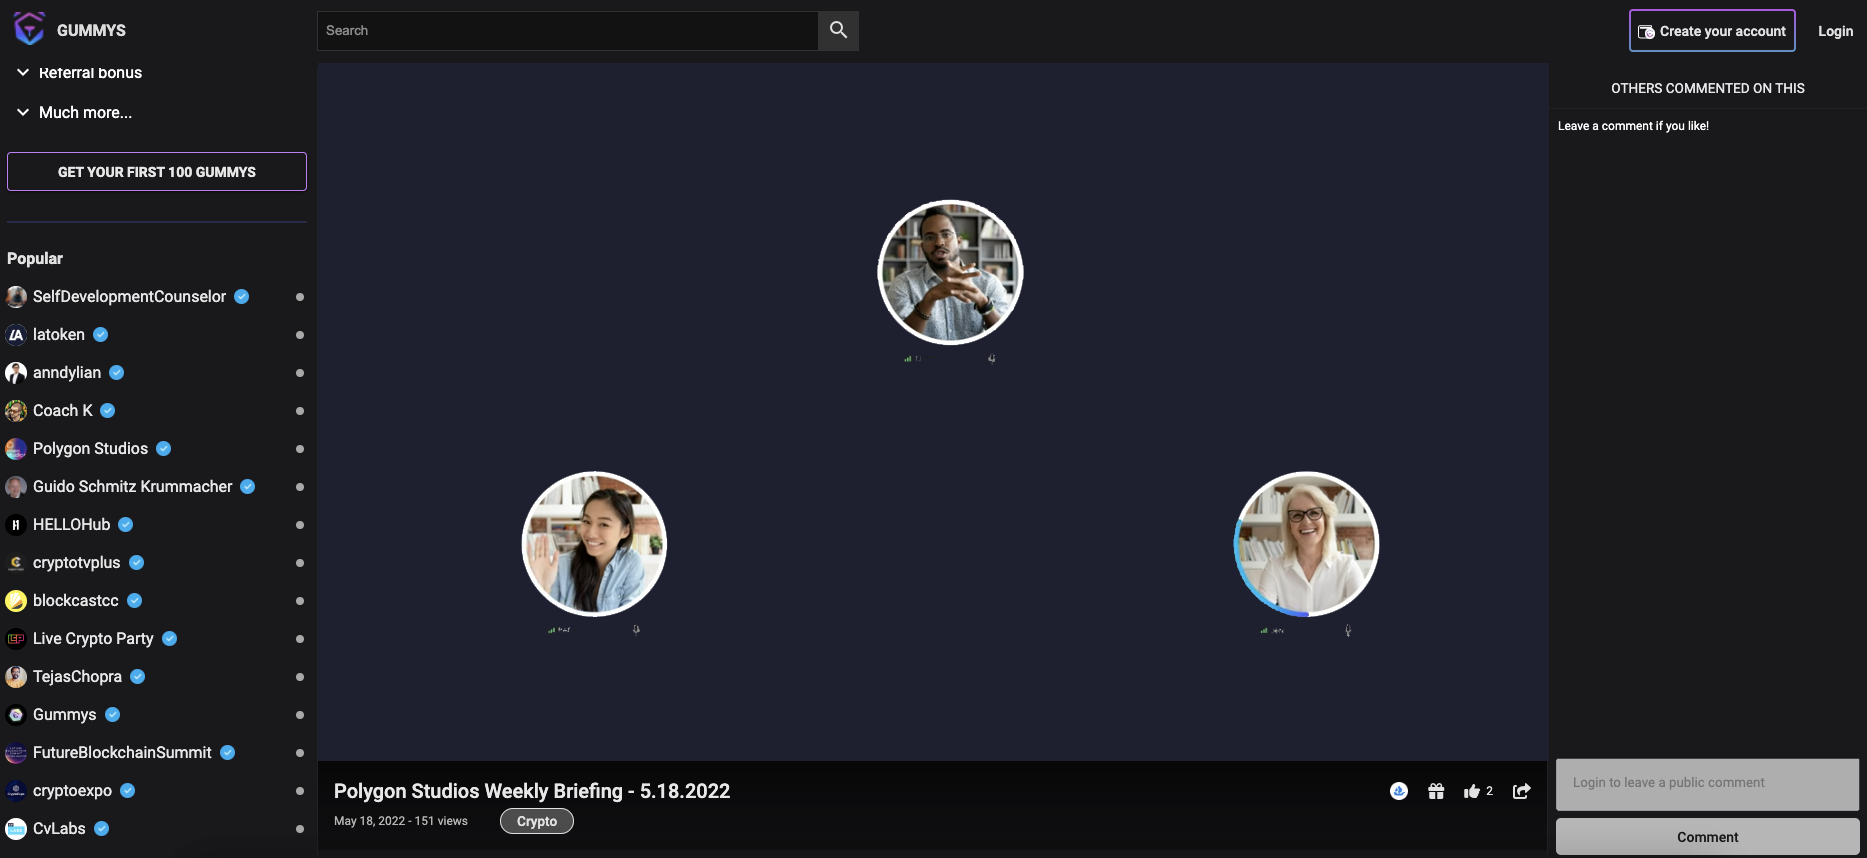Screen dimensions: 1867x858
Task: Click Polygon Studios avatar icon
Action: click(16, 448)
